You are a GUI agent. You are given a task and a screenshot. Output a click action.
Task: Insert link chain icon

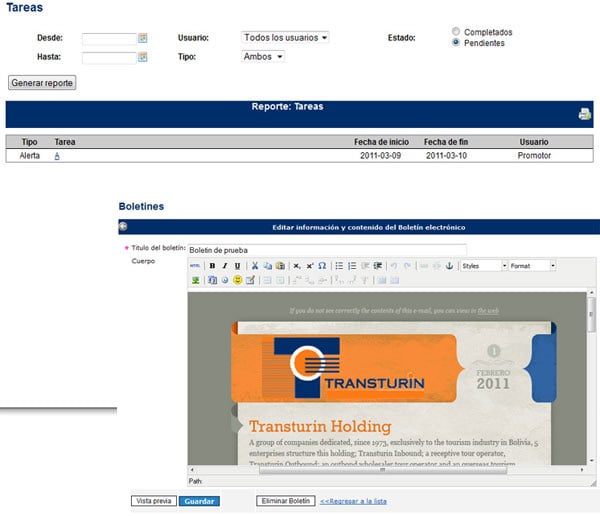point(424,266)
